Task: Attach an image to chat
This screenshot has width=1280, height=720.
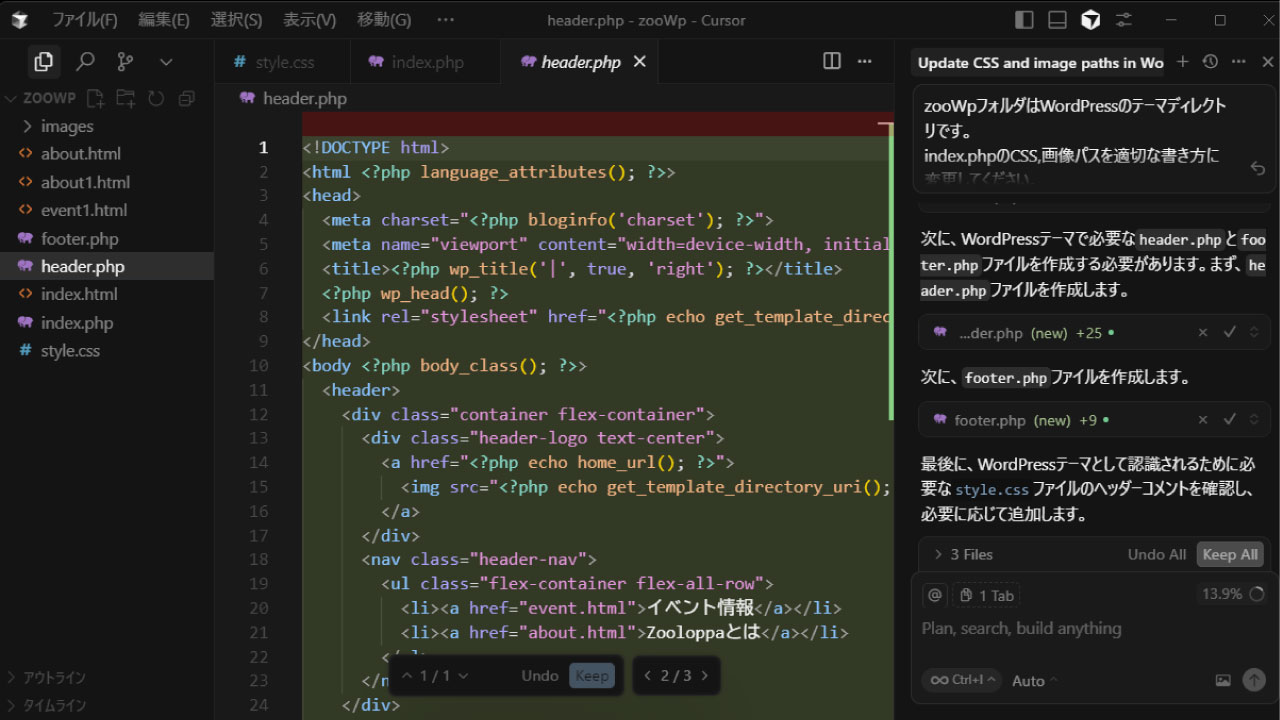Action: (1223, 680)
